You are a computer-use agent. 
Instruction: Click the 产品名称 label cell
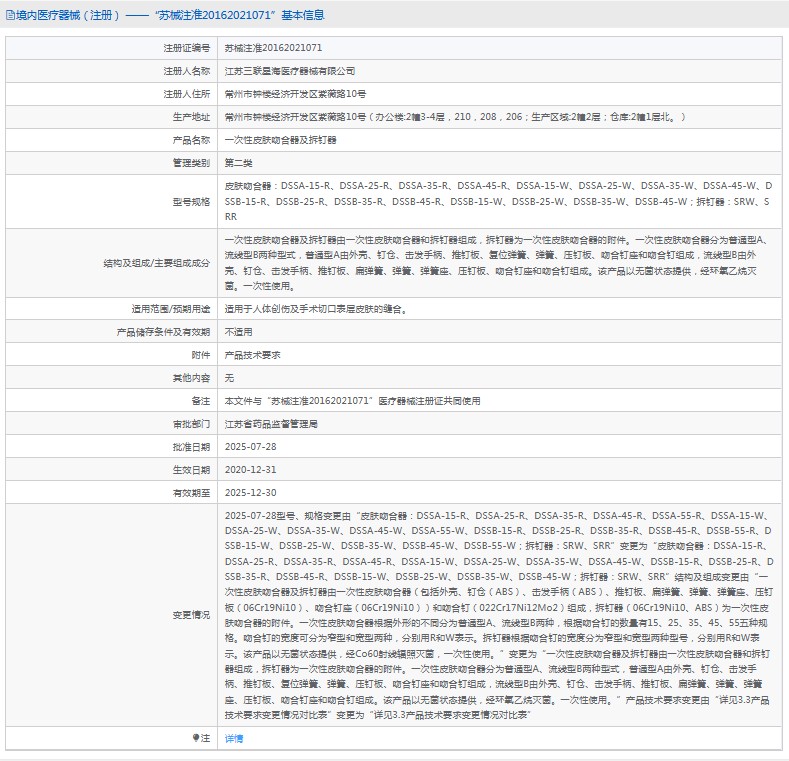point(111,140)
